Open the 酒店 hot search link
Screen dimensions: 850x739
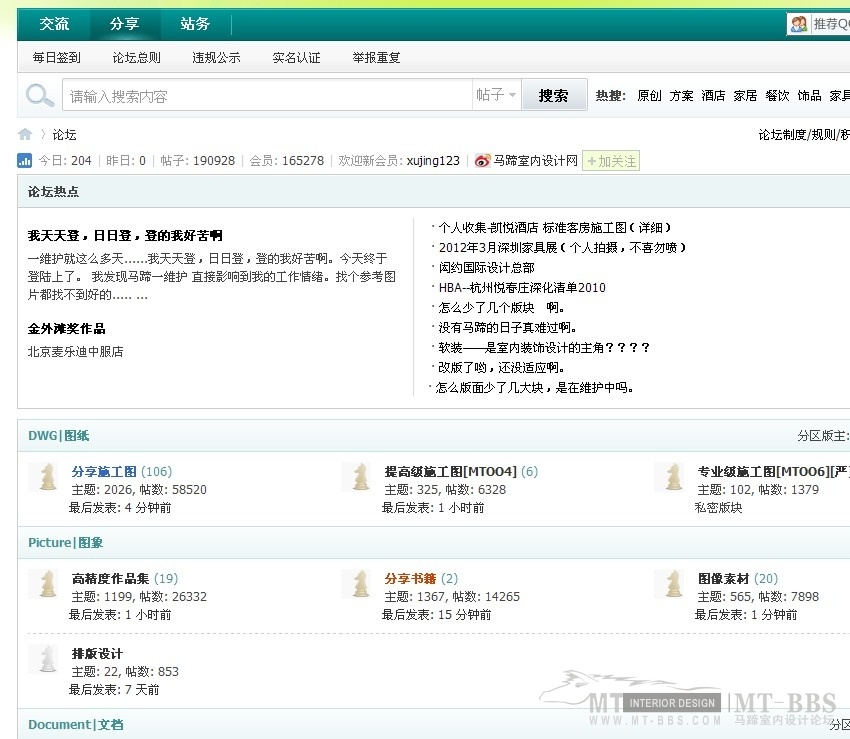tap(713, 94)
